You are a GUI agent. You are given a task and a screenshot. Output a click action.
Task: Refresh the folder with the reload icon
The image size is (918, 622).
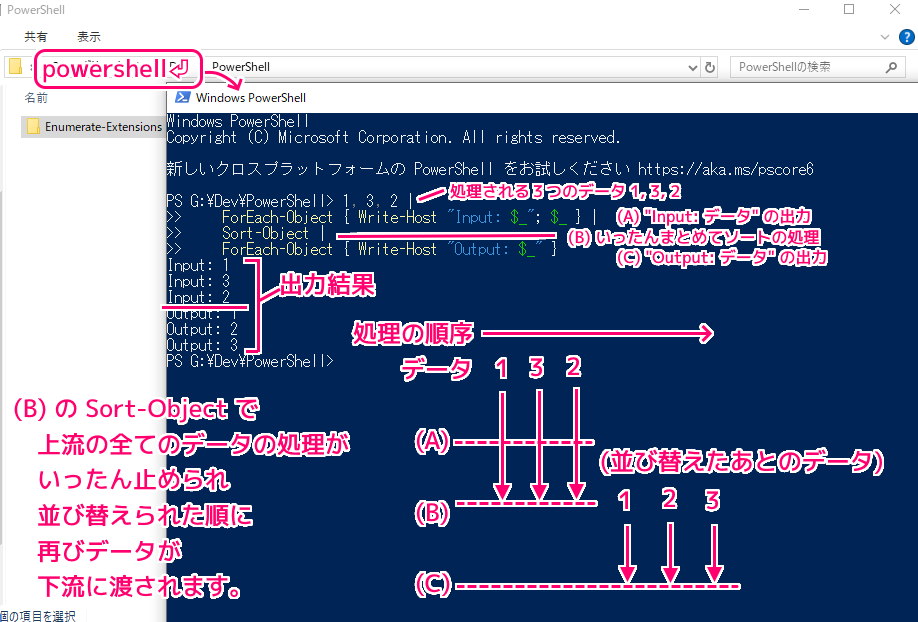[x=710, y=67]
